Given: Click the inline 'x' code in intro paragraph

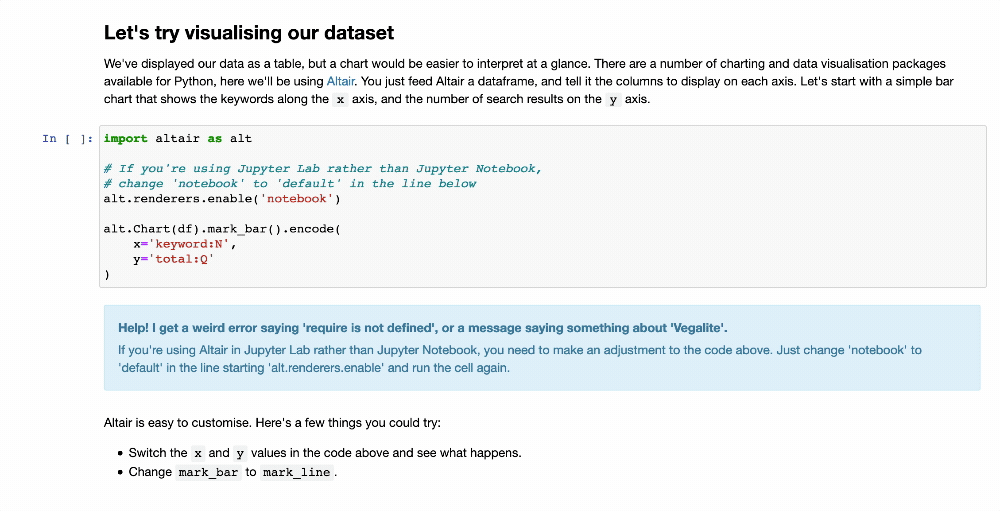Looking at the screenshot, I should (x=341, y=100).
